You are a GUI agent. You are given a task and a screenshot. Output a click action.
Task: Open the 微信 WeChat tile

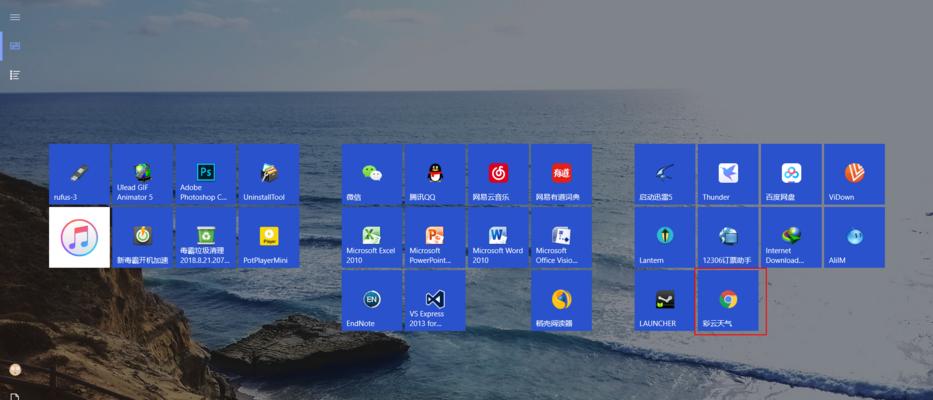tap(372, 174)
